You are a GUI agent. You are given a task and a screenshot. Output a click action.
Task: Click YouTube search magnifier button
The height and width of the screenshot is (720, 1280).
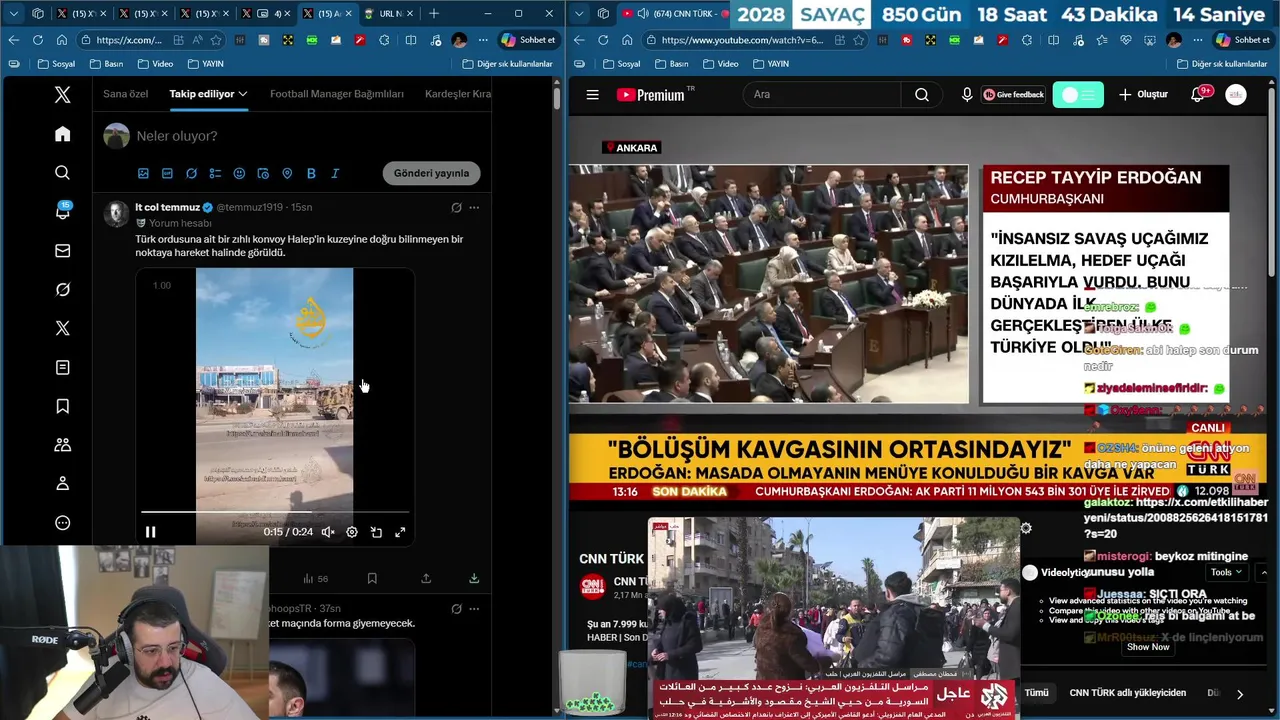click(x=922, y=95)
